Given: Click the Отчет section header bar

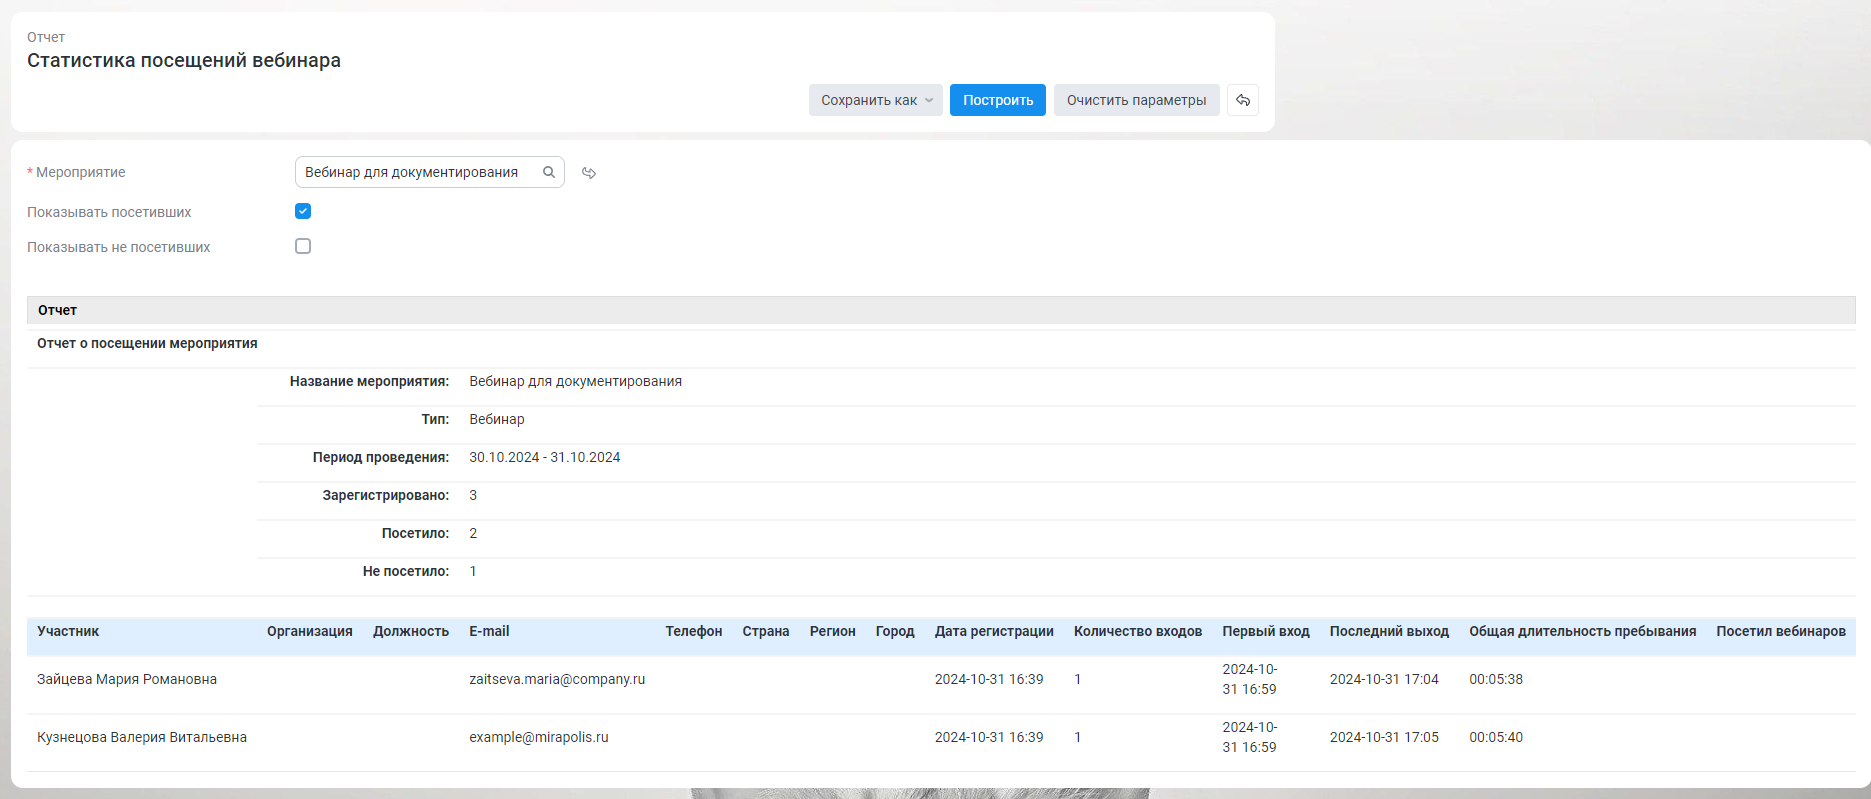Looking at the screenshot, I should [941, 310].
